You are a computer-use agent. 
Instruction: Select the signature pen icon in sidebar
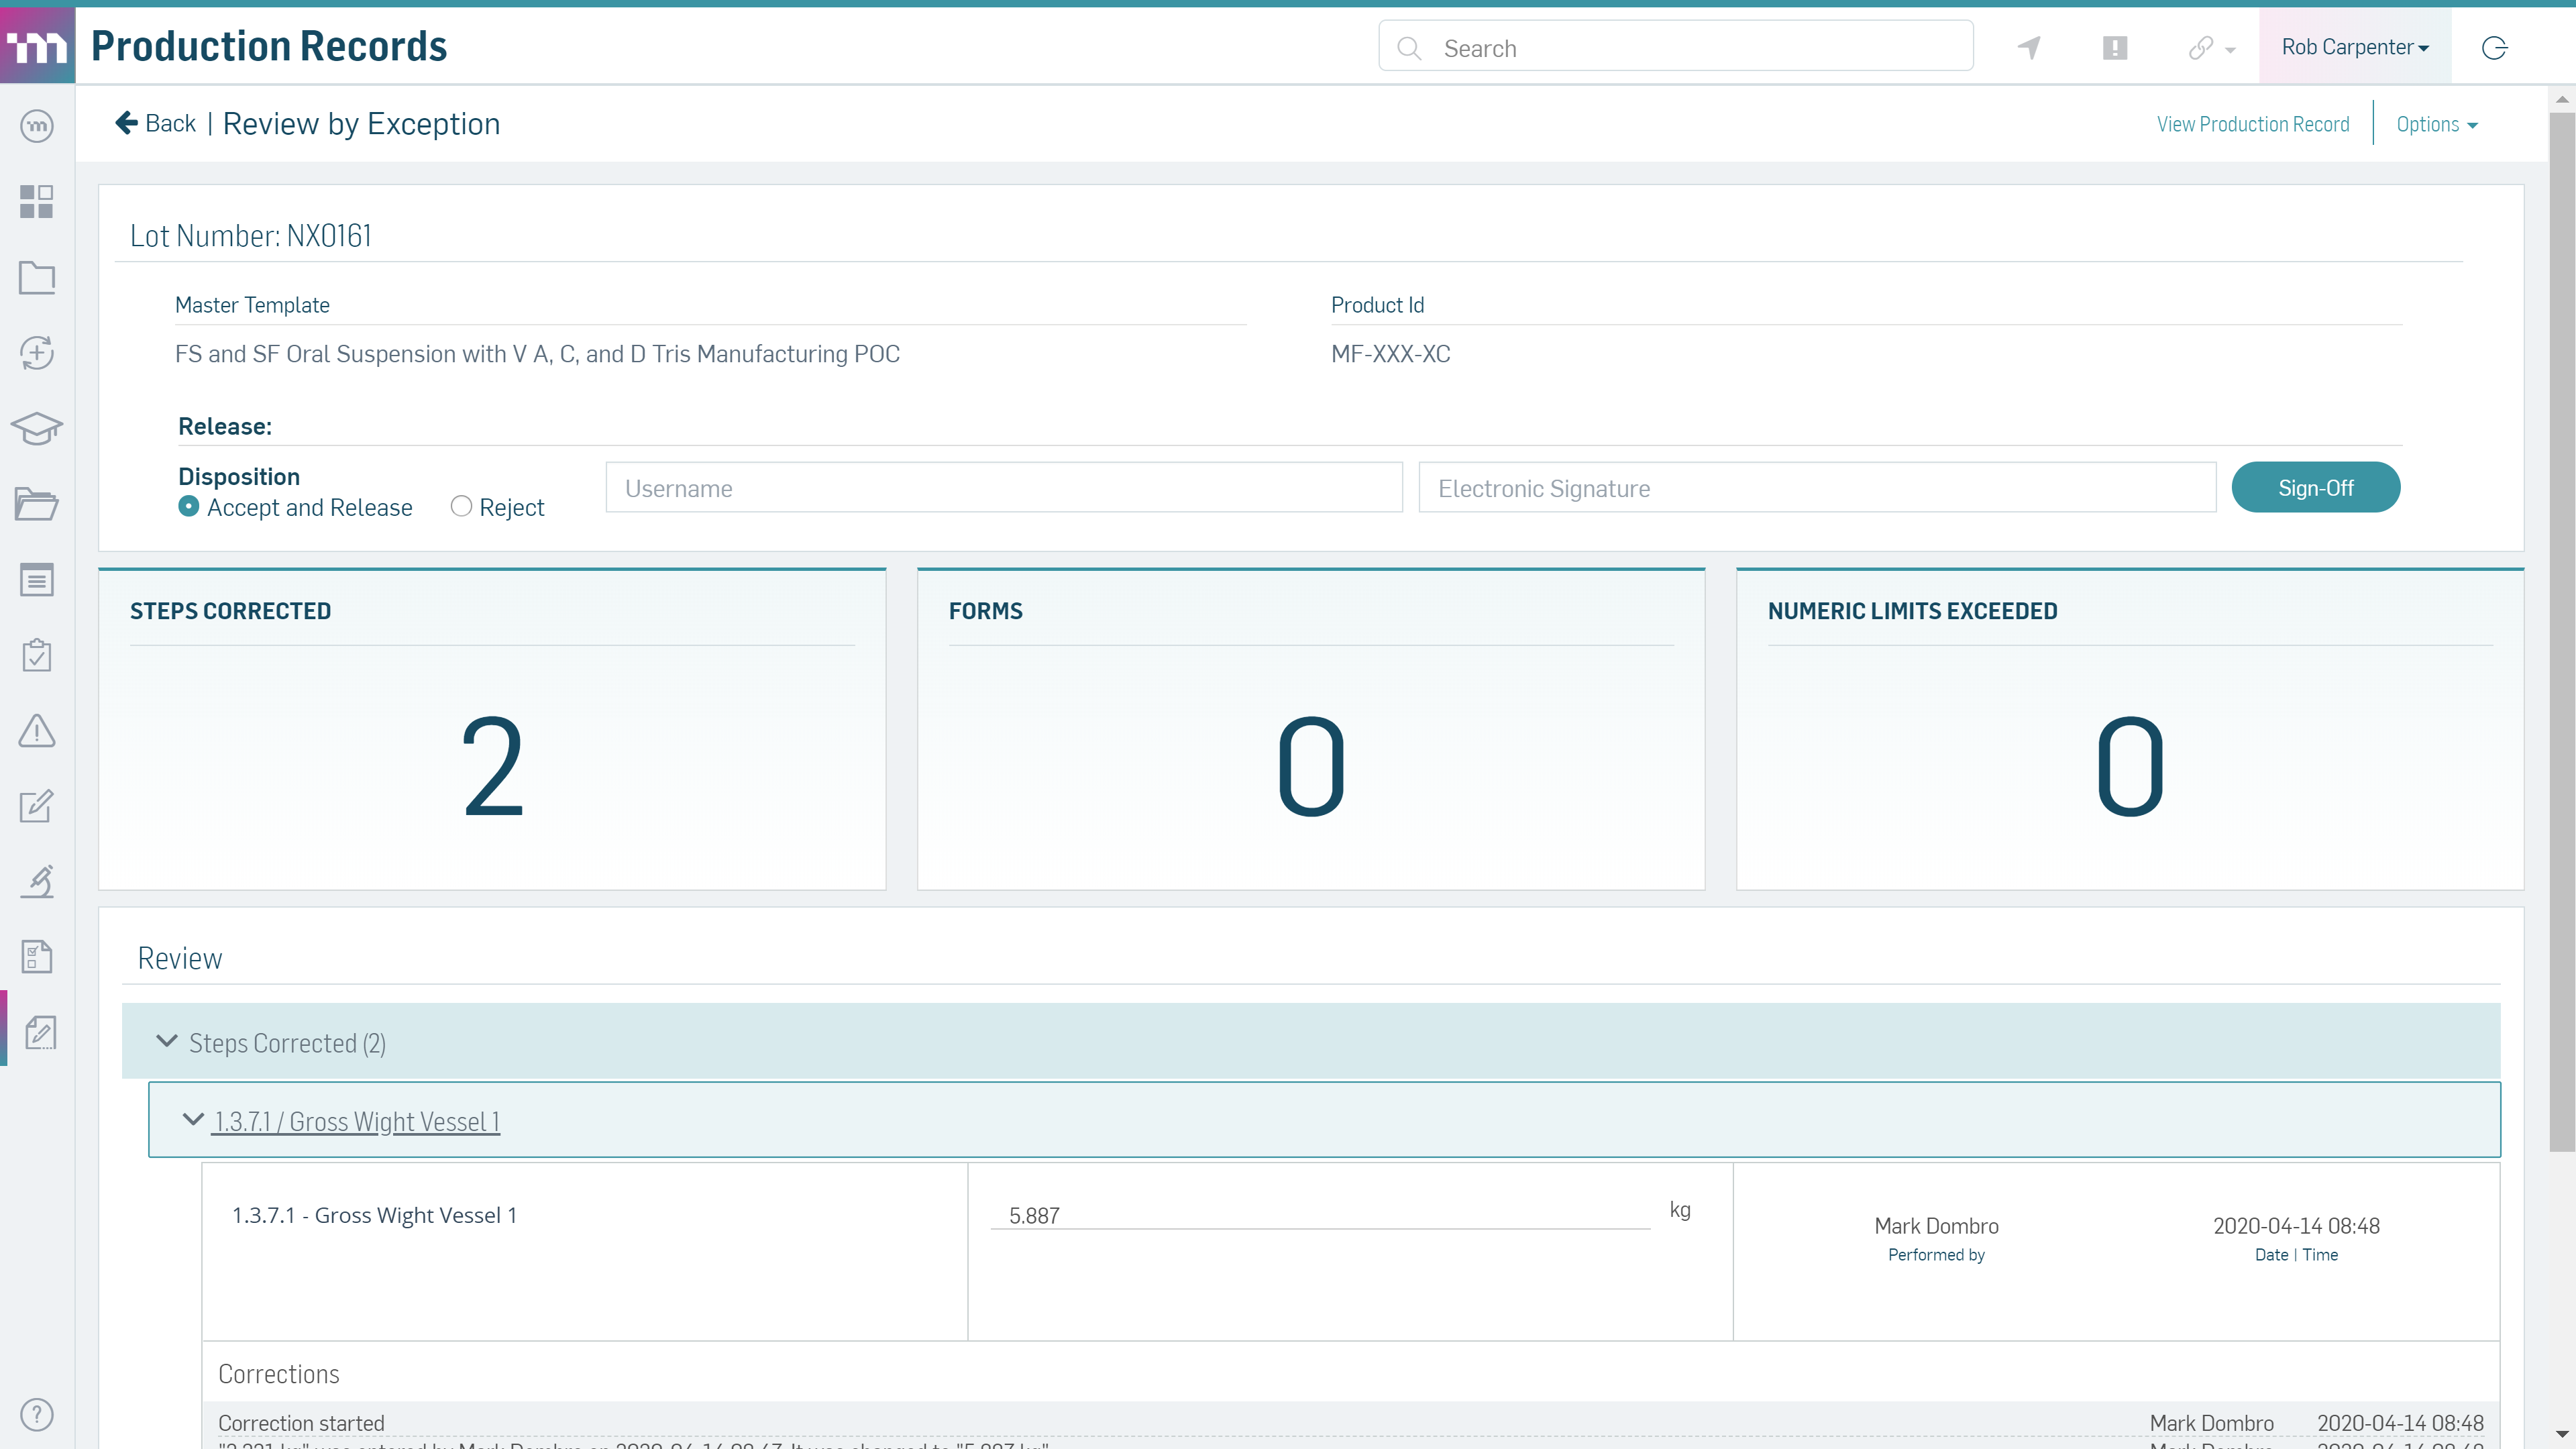[36, 881]
